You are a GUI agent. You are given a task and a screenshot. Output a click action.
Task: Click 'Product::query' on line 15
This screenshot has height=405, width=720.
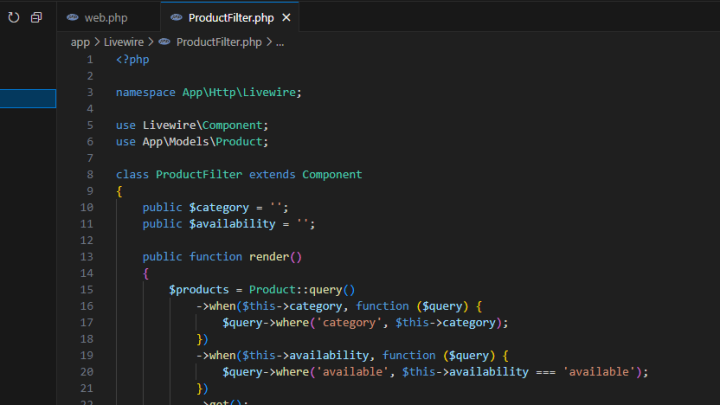295,290
